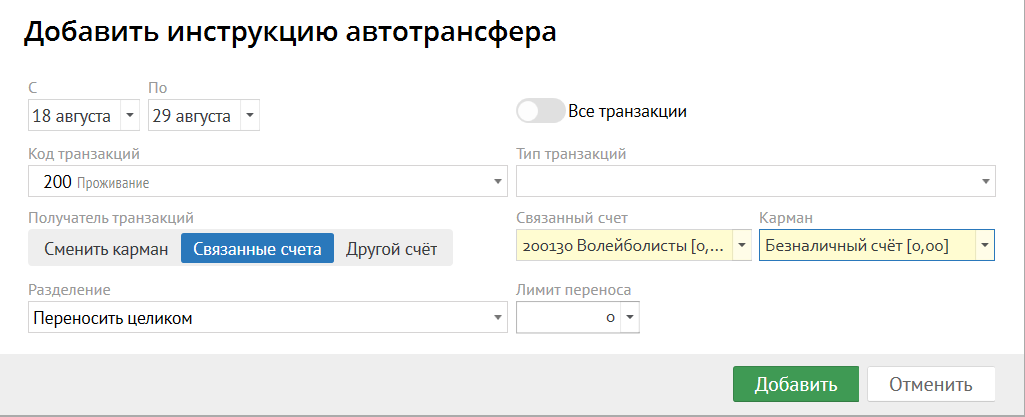Image resolution: width=1025 pixels, height=417 pixels.
Task: Open the "По" end date dropdown arrow
Action: pyautogui.click(x=249, y=116)
